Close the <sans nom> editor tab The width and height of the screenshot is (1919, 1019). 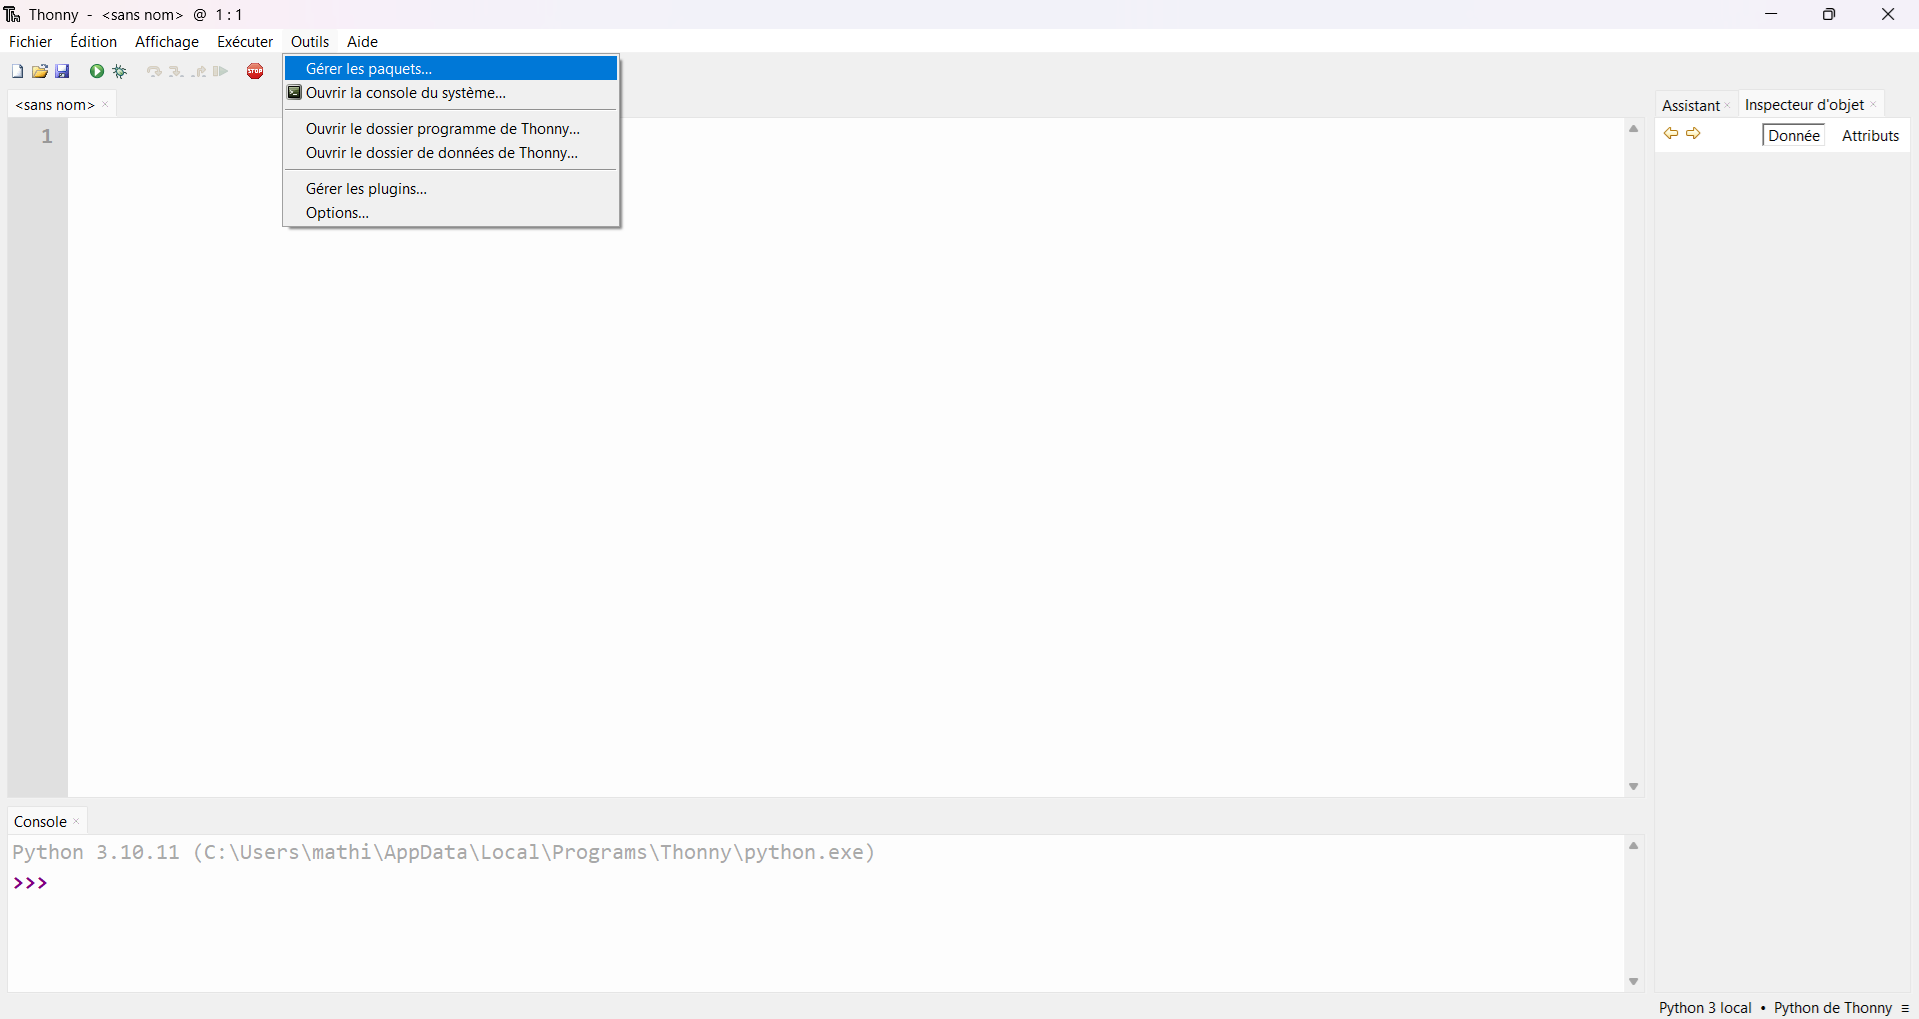coord(106,105)
